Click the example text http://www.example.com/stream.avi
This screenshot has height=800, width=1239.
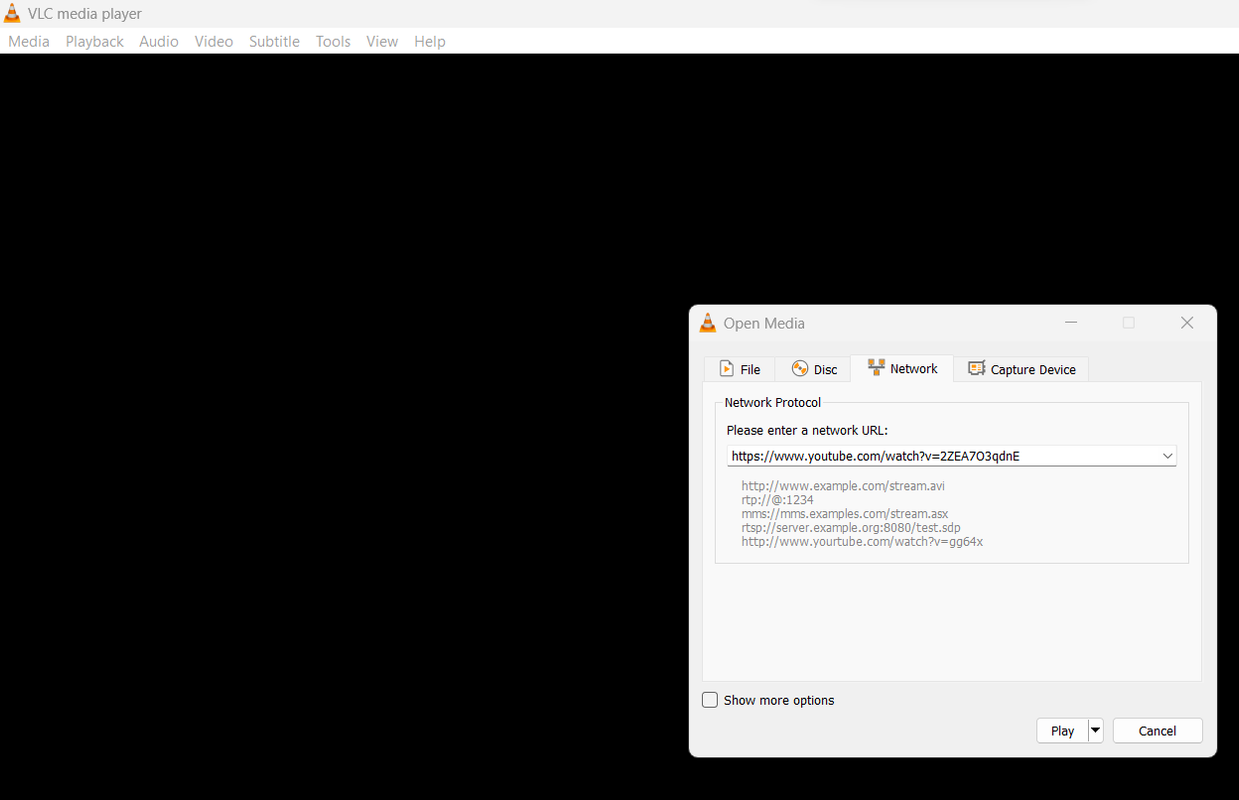[x=843, y=486]
